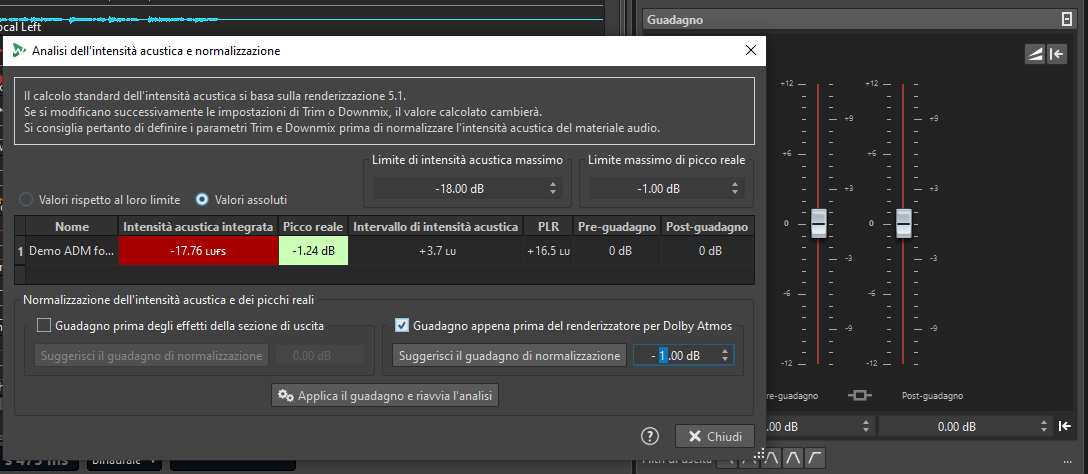Click the rightmost output filter shape icon

click(816, 458)
